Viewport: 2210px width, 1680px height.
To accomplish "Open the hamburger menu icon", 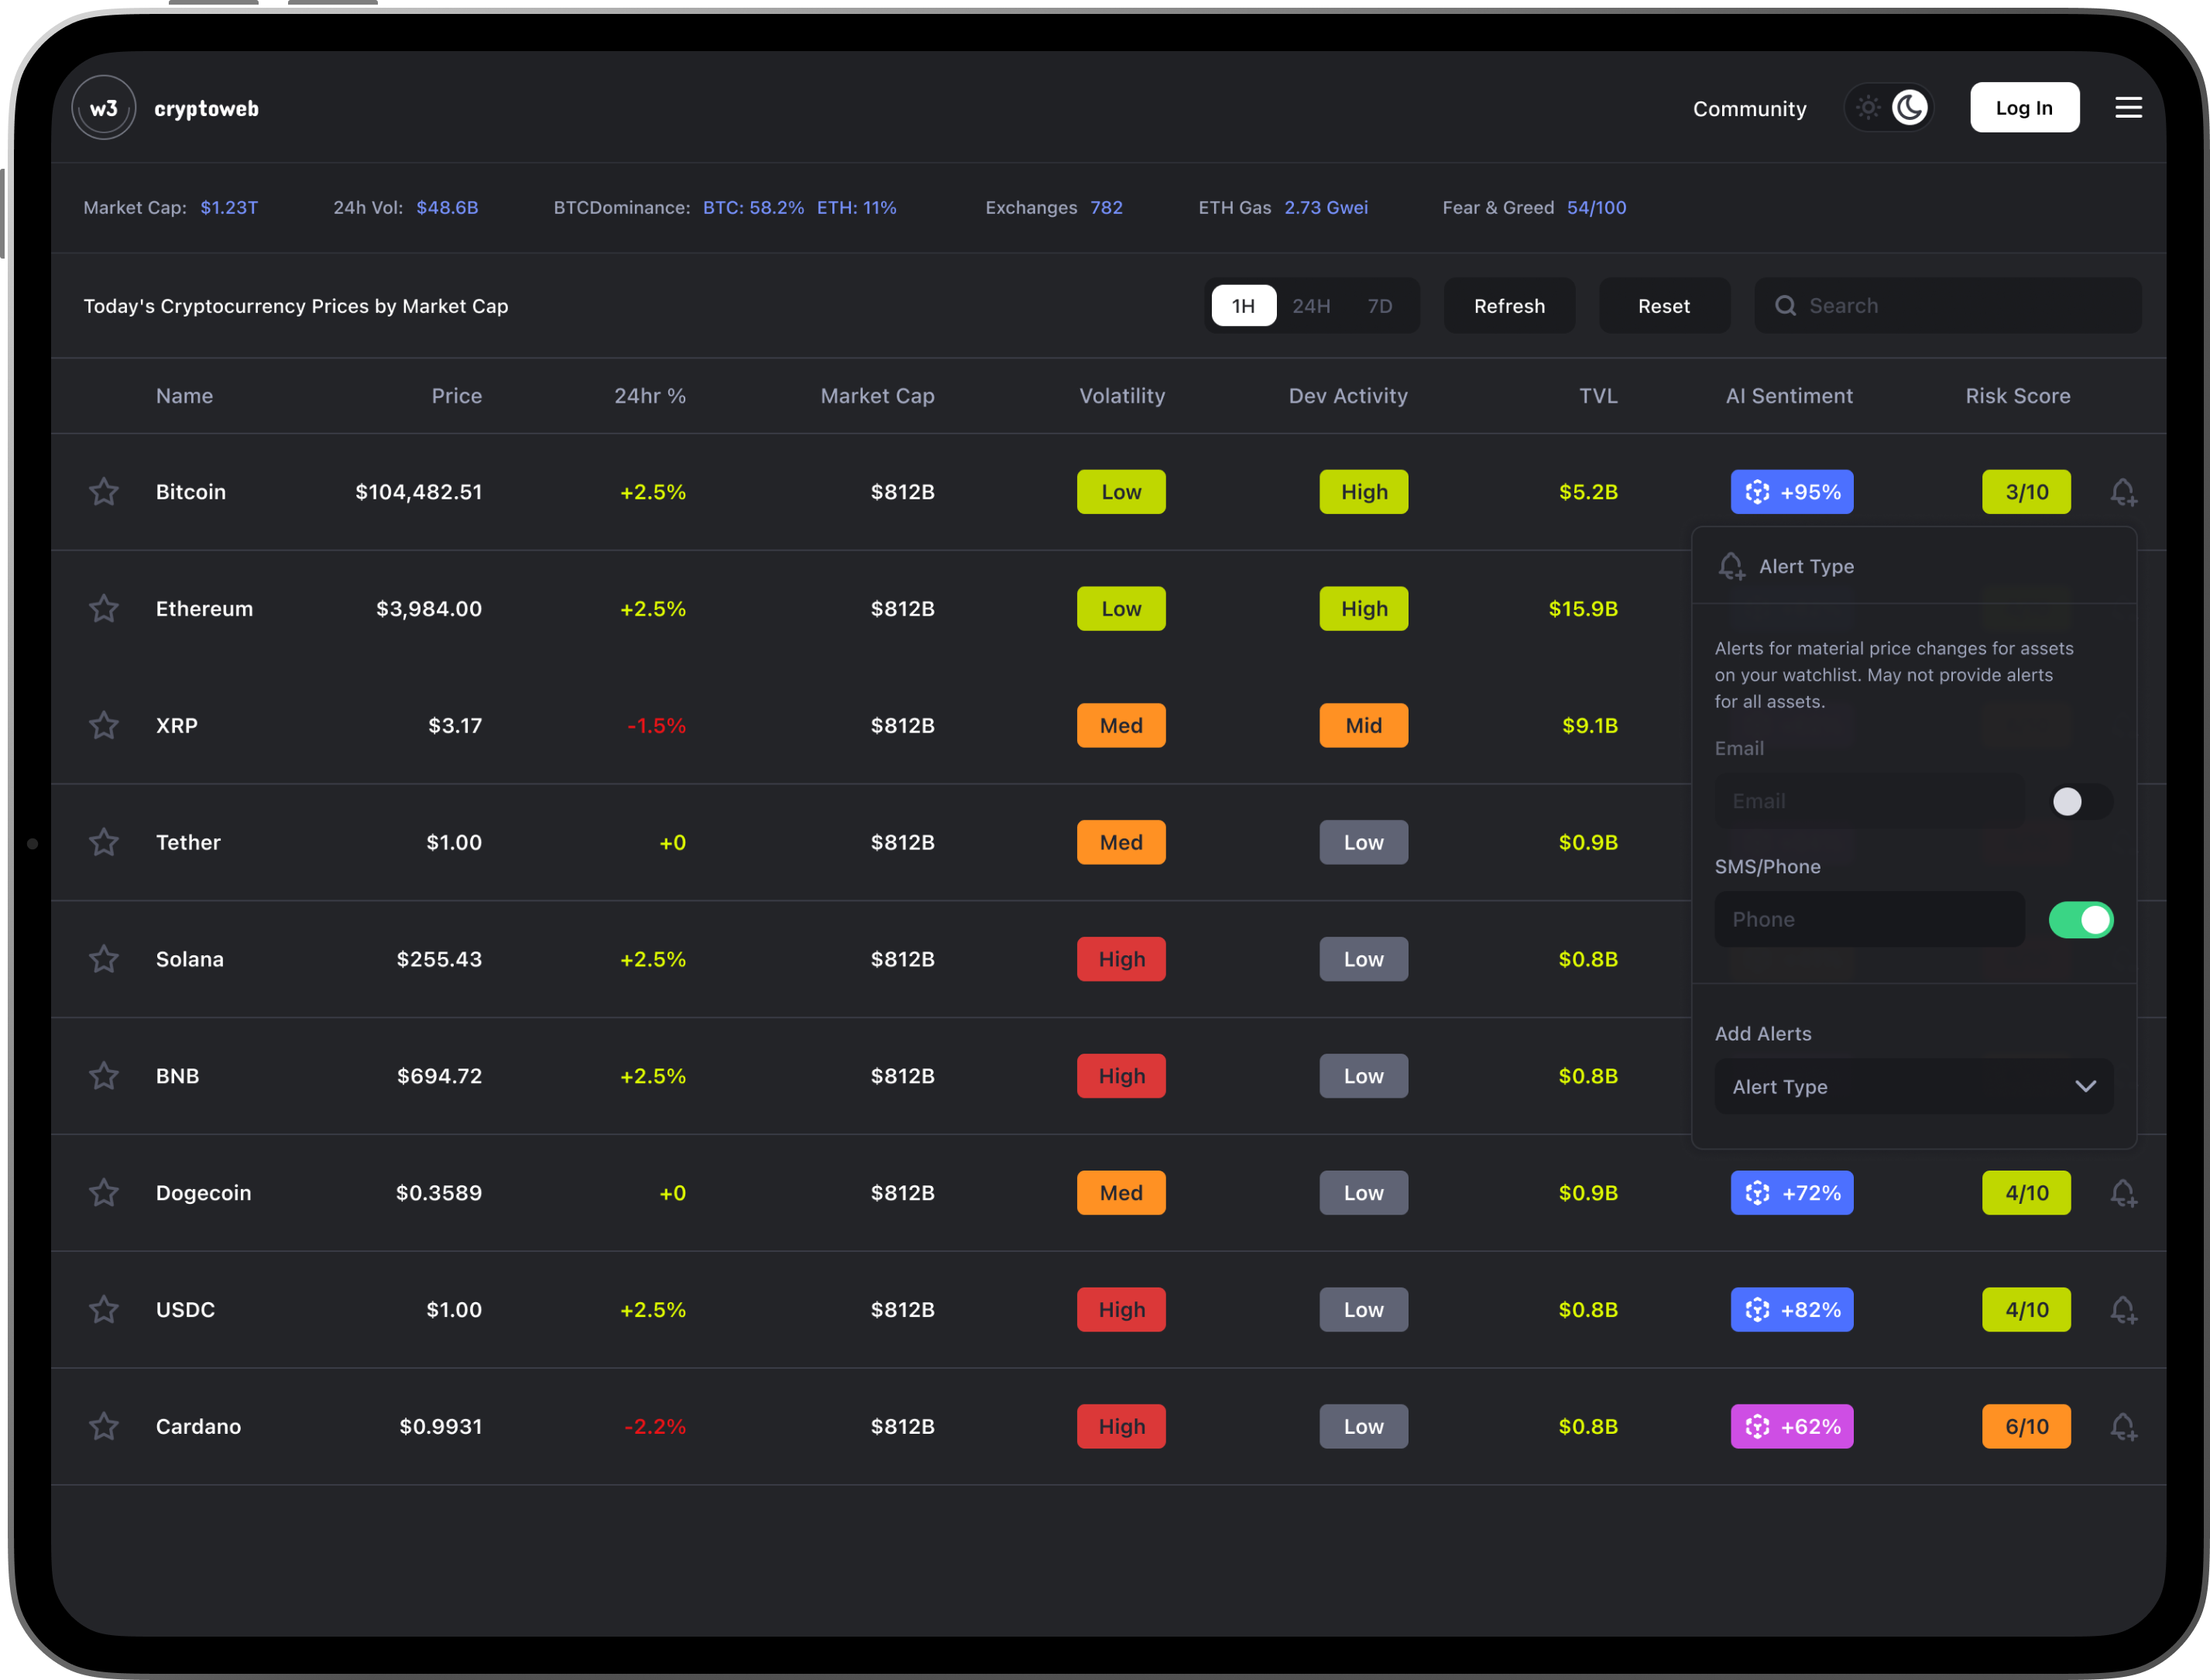I will click(2128, 108).
